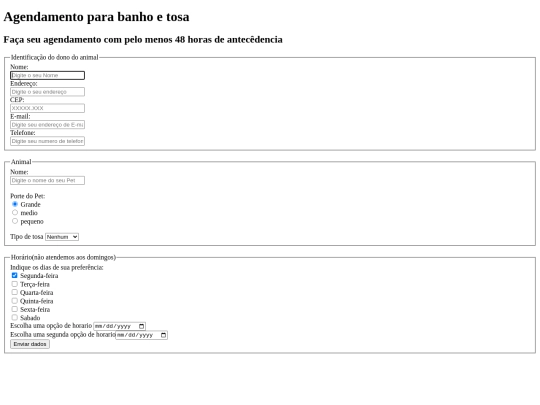This screenshot has height=405, width=540.
Task: Click 'Indique os dias de sua preferência:' text
Action: (57, 268)
